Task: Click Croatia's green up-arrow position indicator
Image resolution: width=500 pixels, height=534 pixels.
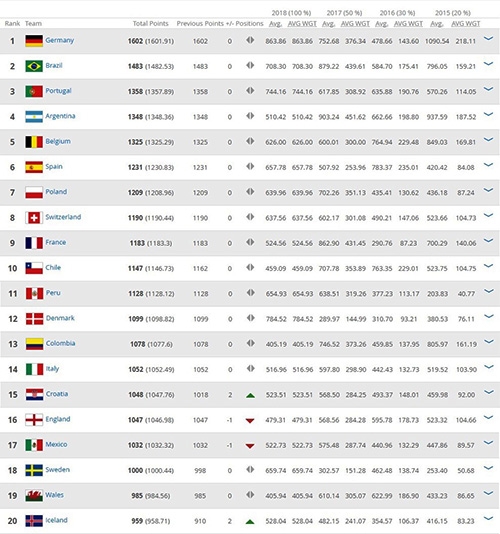Action: [250, 395]
